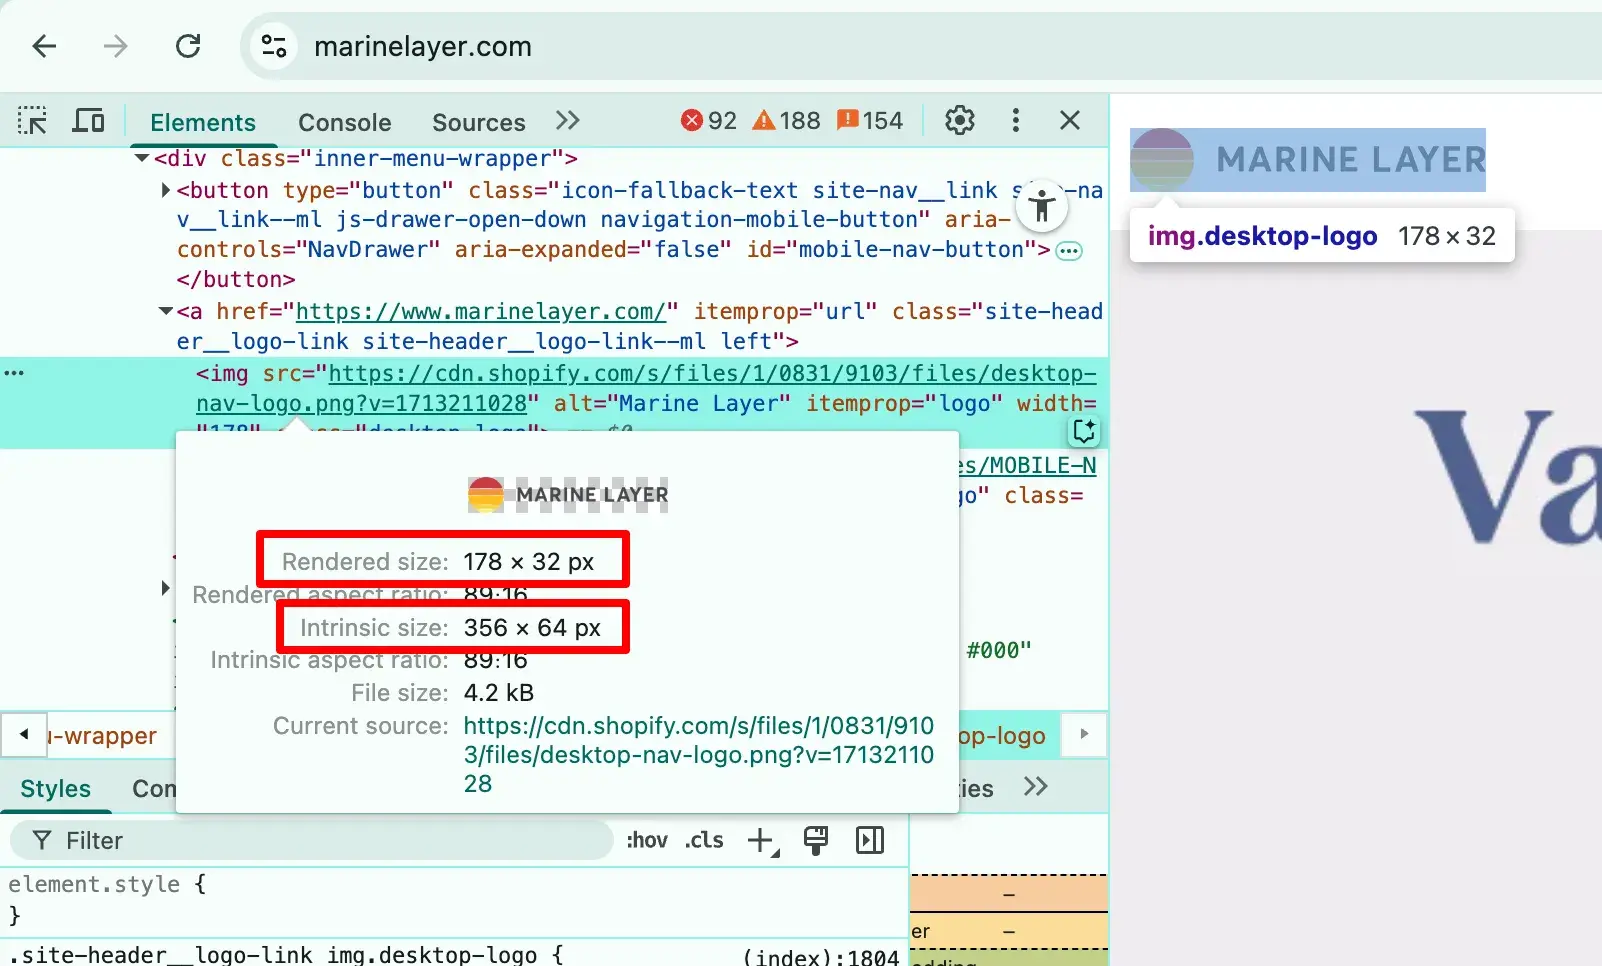1602x966 pixels.
Task: Toggle rendering emulations paintbrush icon
Action: click(x=816, y=840)
